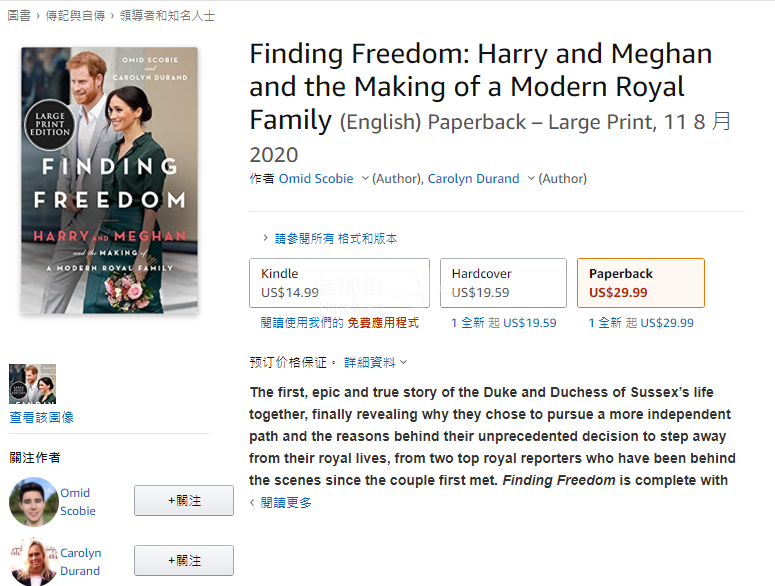Click the large Finding Freedom cover image
Screen dimensions: 775x586
[x=109, y=180]
